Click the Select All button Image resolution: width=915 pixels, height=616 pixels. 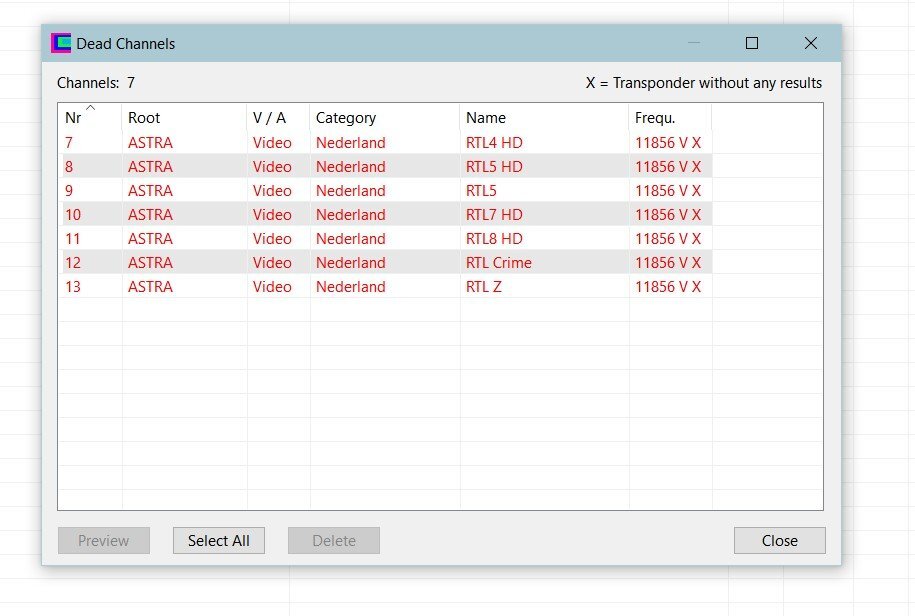click(x=219, y=541)
